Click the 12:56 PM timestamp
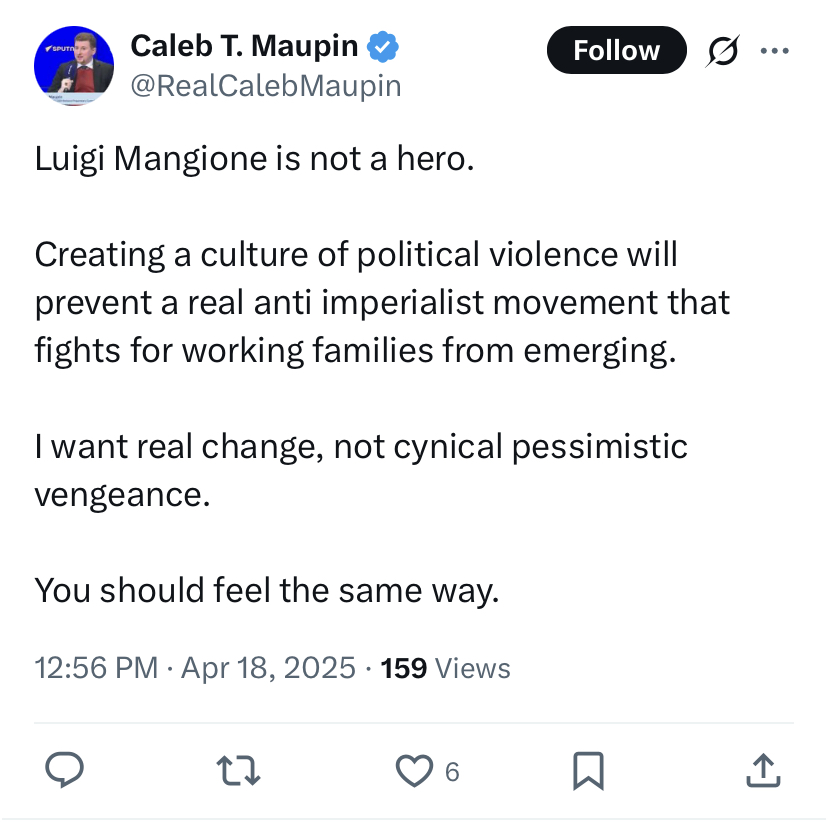Screen dimensions: 828x822 pos(97,668)
